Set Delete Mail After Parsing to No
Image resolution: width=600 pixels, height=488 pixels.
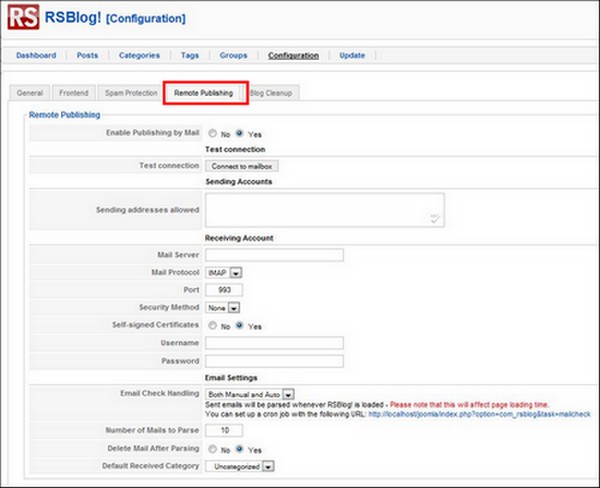[x=212, y=449]
